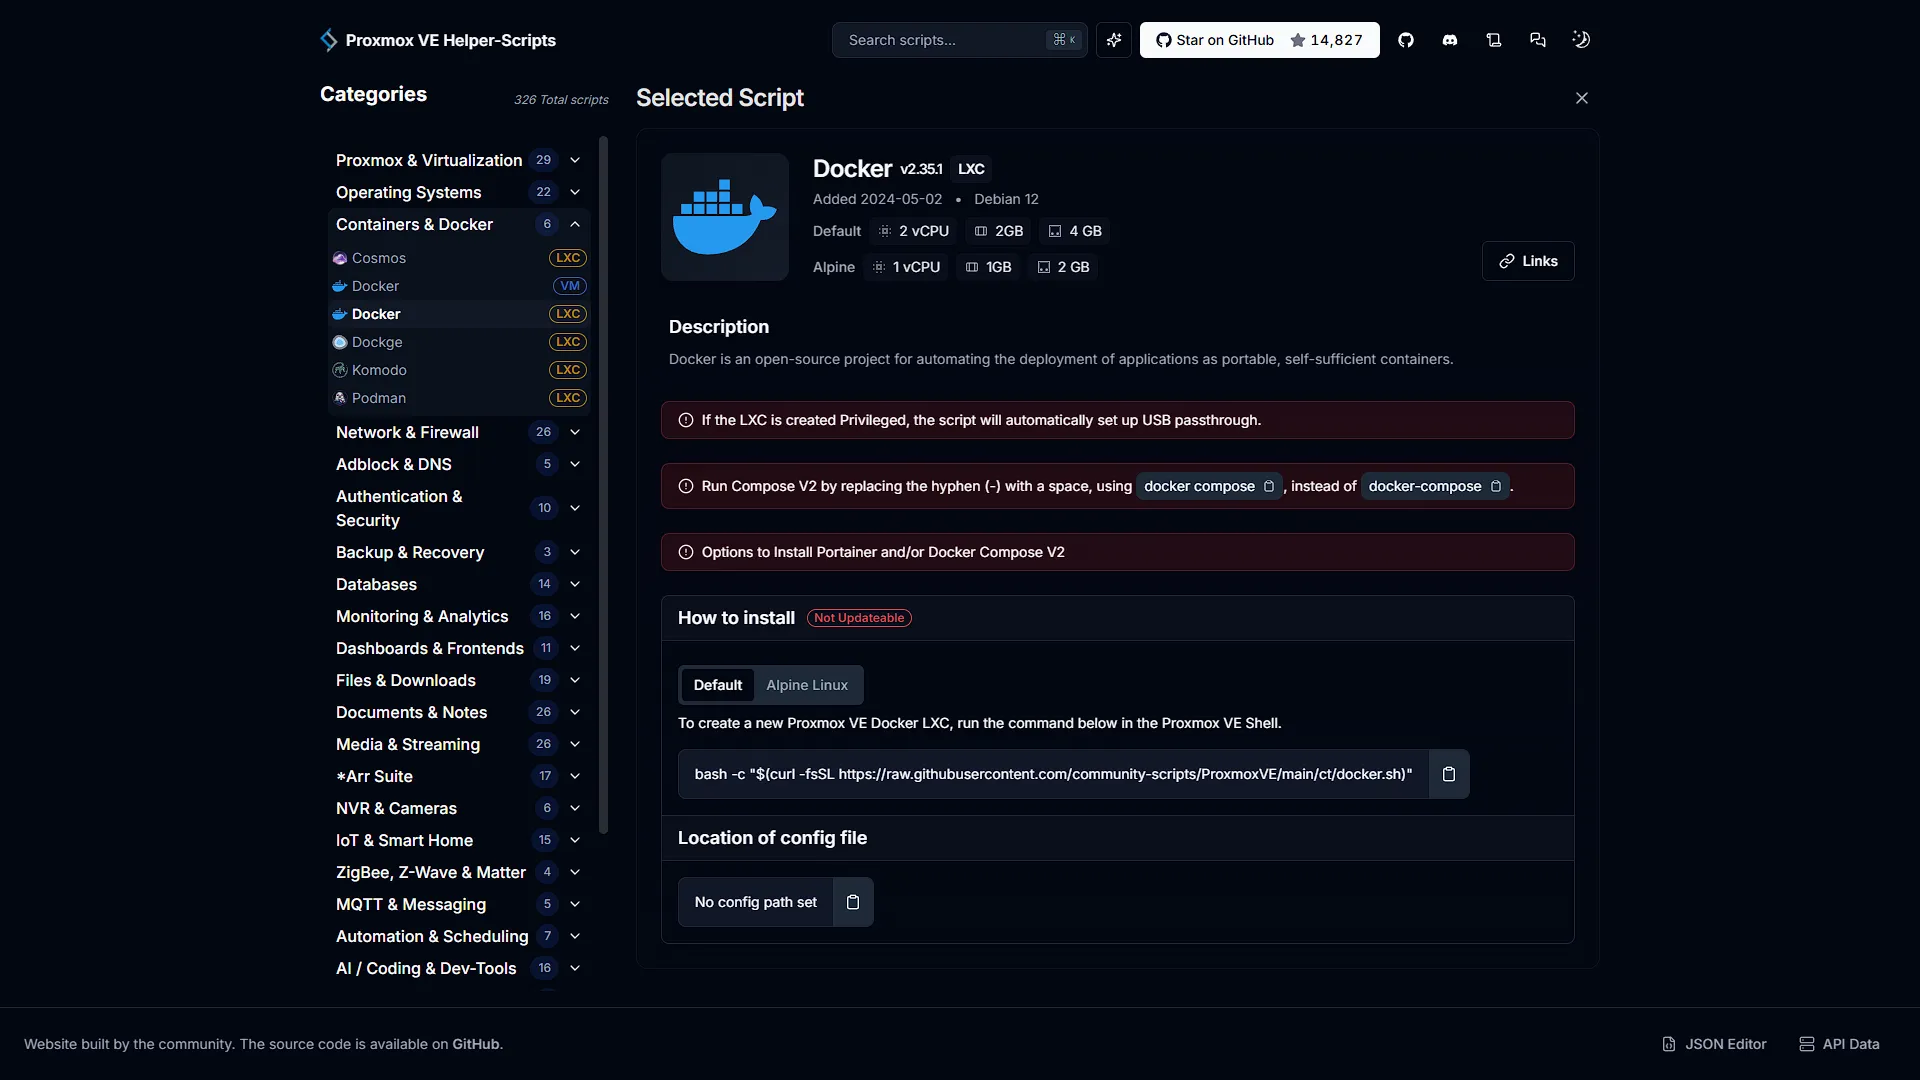Viewport: 1920px width, 1080px height.
Task: Expand MQTT & Messaging category
Action: (x=459, y=904)
